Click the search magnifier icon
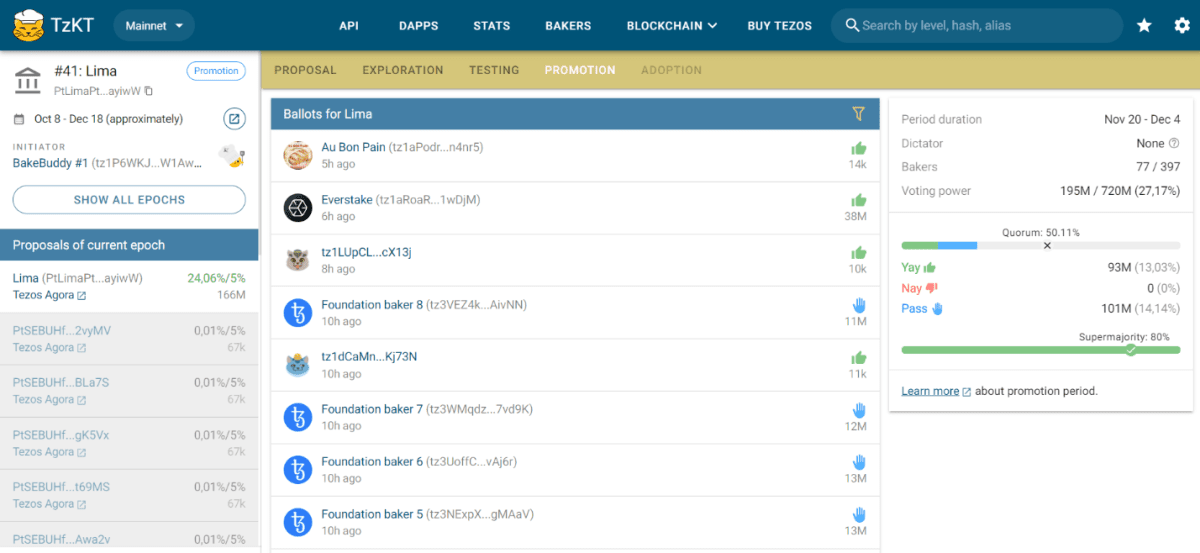Image resolution: width=1200 pixels, height=553 pixels. (852, 25)
